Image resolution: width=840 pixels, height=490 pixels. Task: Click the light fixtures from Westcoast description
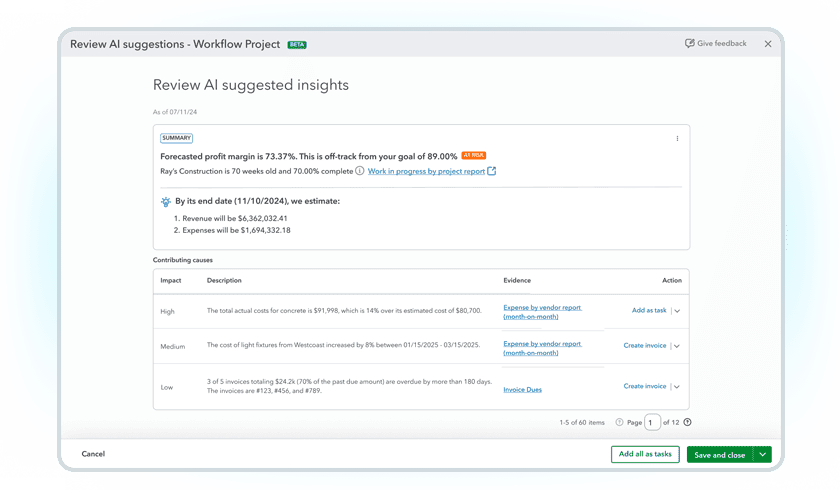(x=343, y=345)
